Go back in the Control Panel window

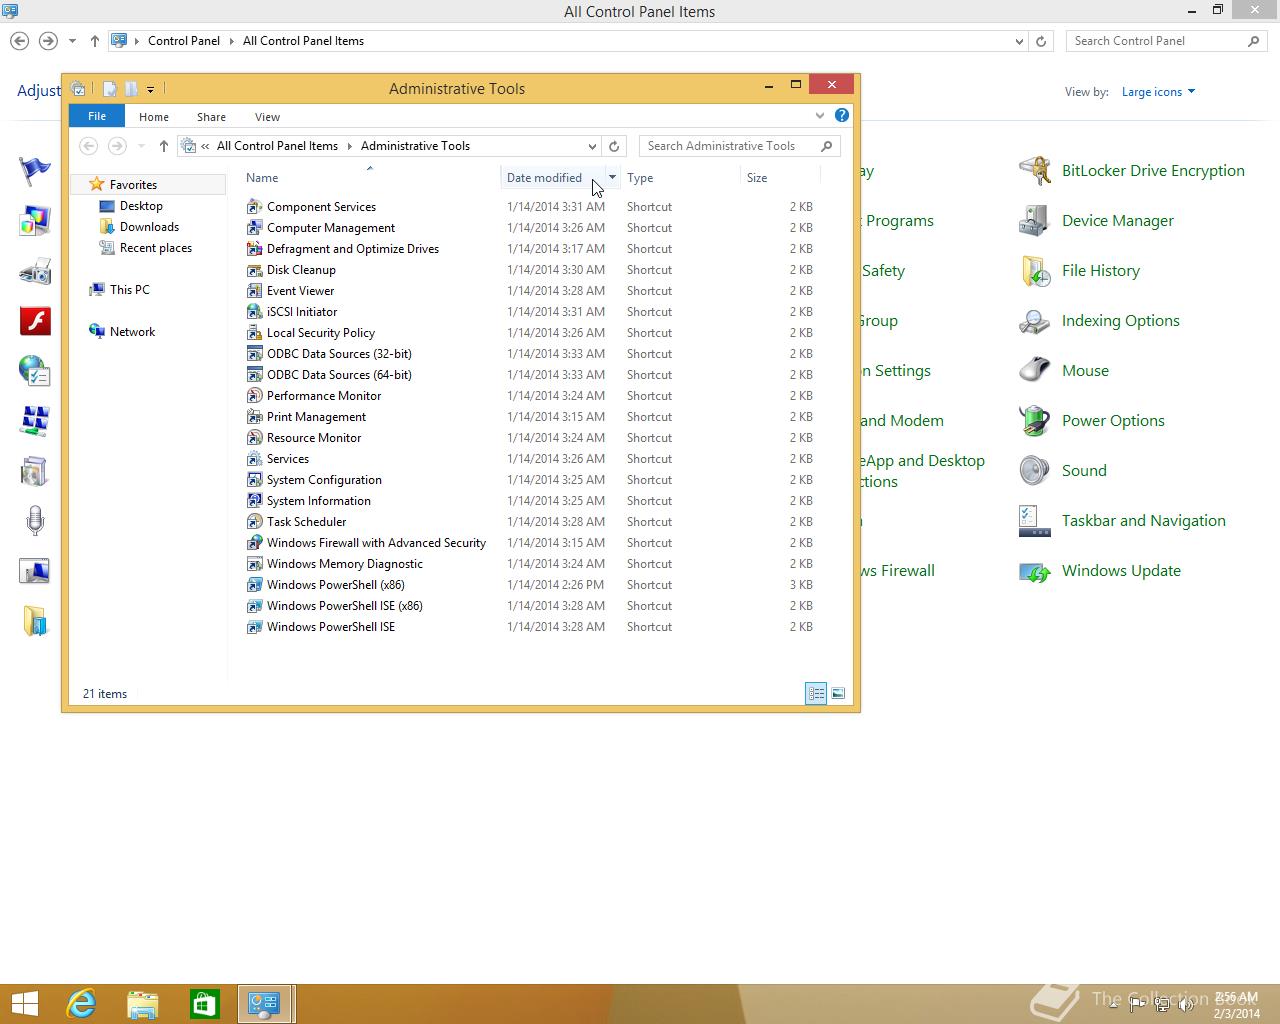pyautogui.click(x=19, y=41)
